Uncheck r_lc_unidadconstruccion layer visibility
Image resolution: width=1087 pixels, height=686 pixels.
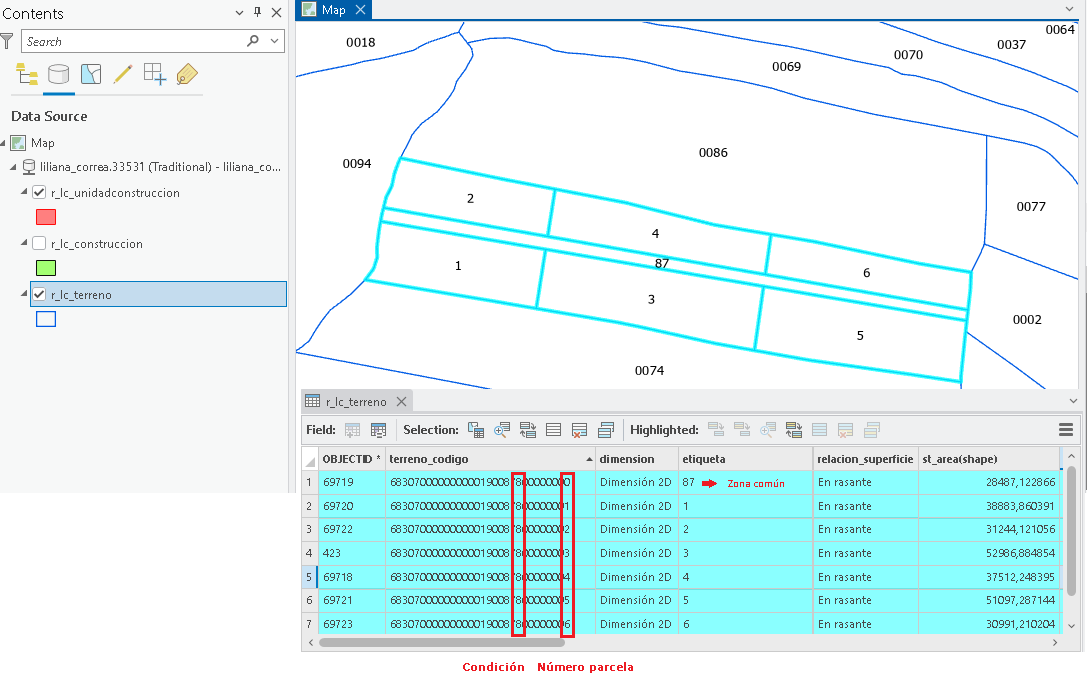pos(40,193)
